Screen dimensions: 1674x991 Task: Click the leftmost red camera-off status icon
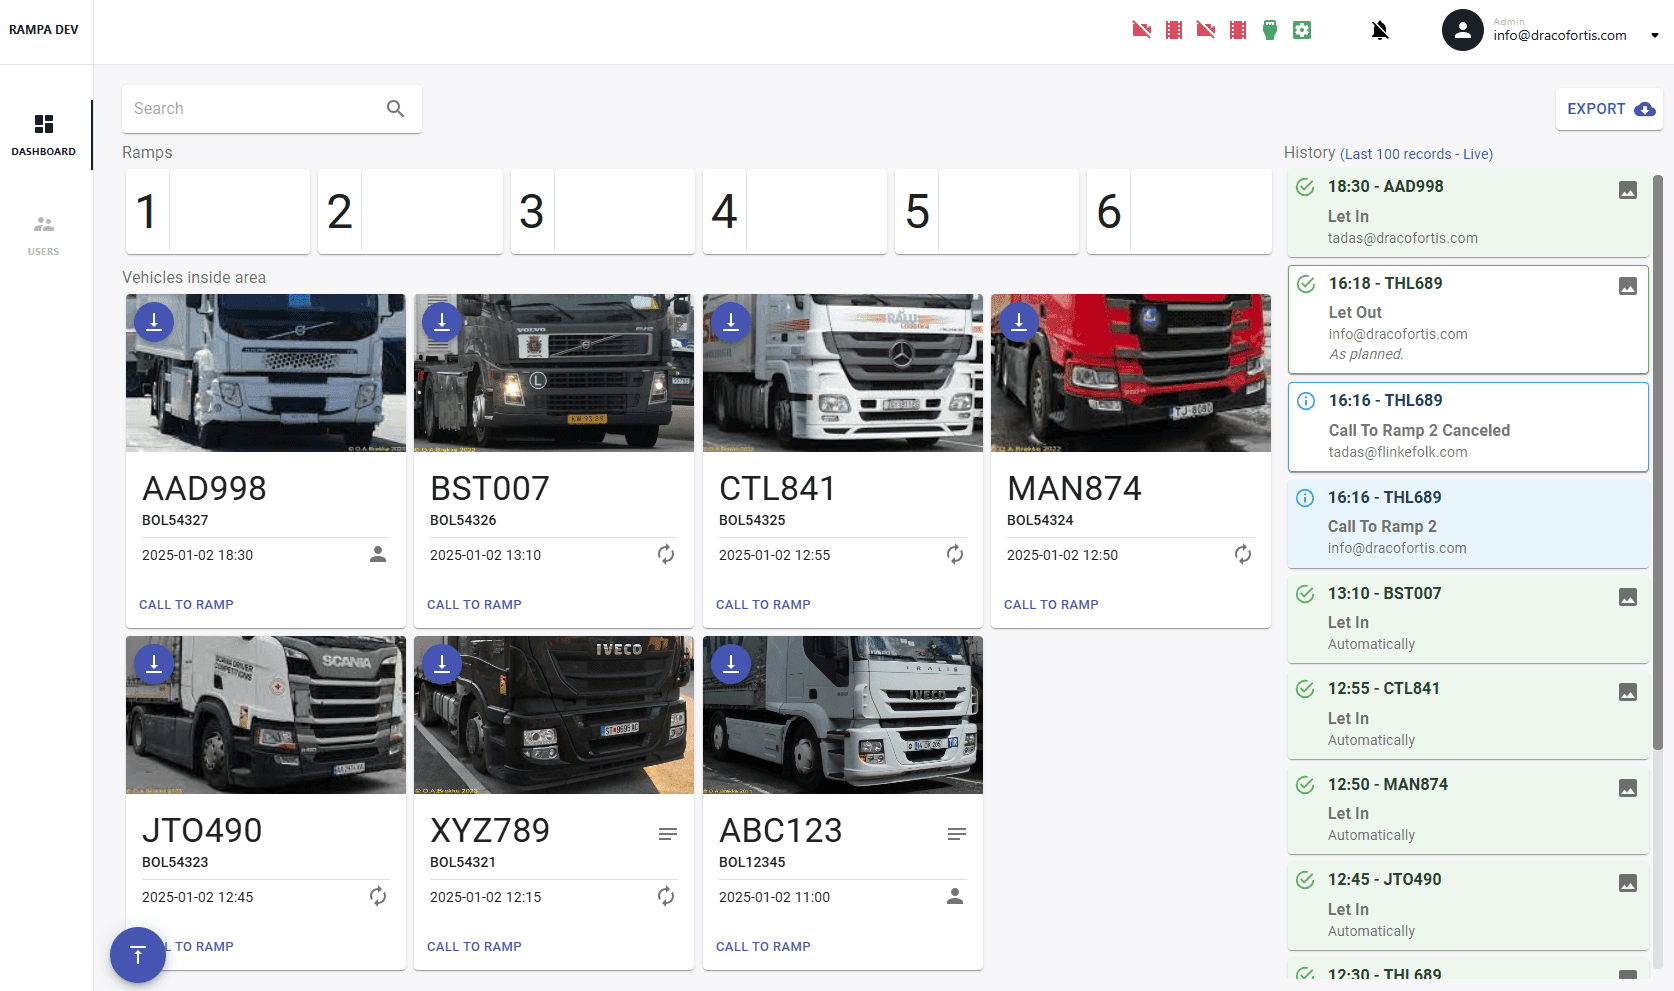1142,30
